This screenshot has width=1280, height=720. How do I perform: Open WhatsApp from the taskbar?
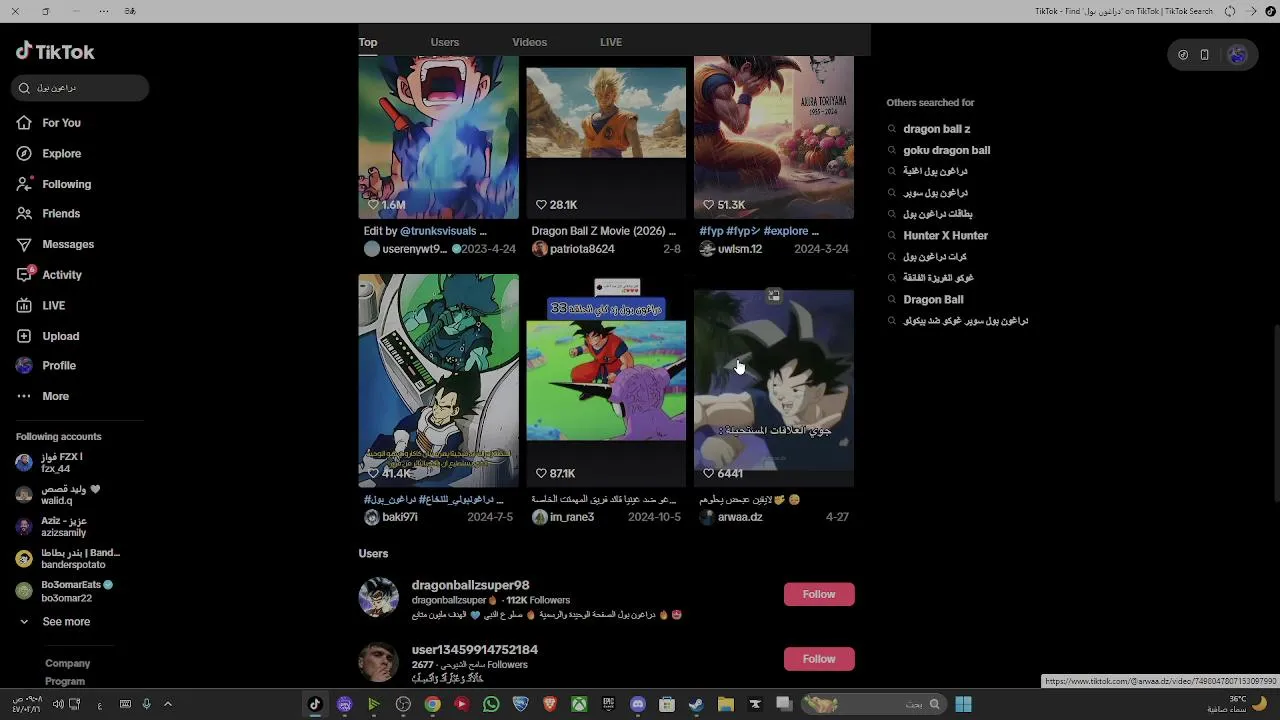(491, 704)
